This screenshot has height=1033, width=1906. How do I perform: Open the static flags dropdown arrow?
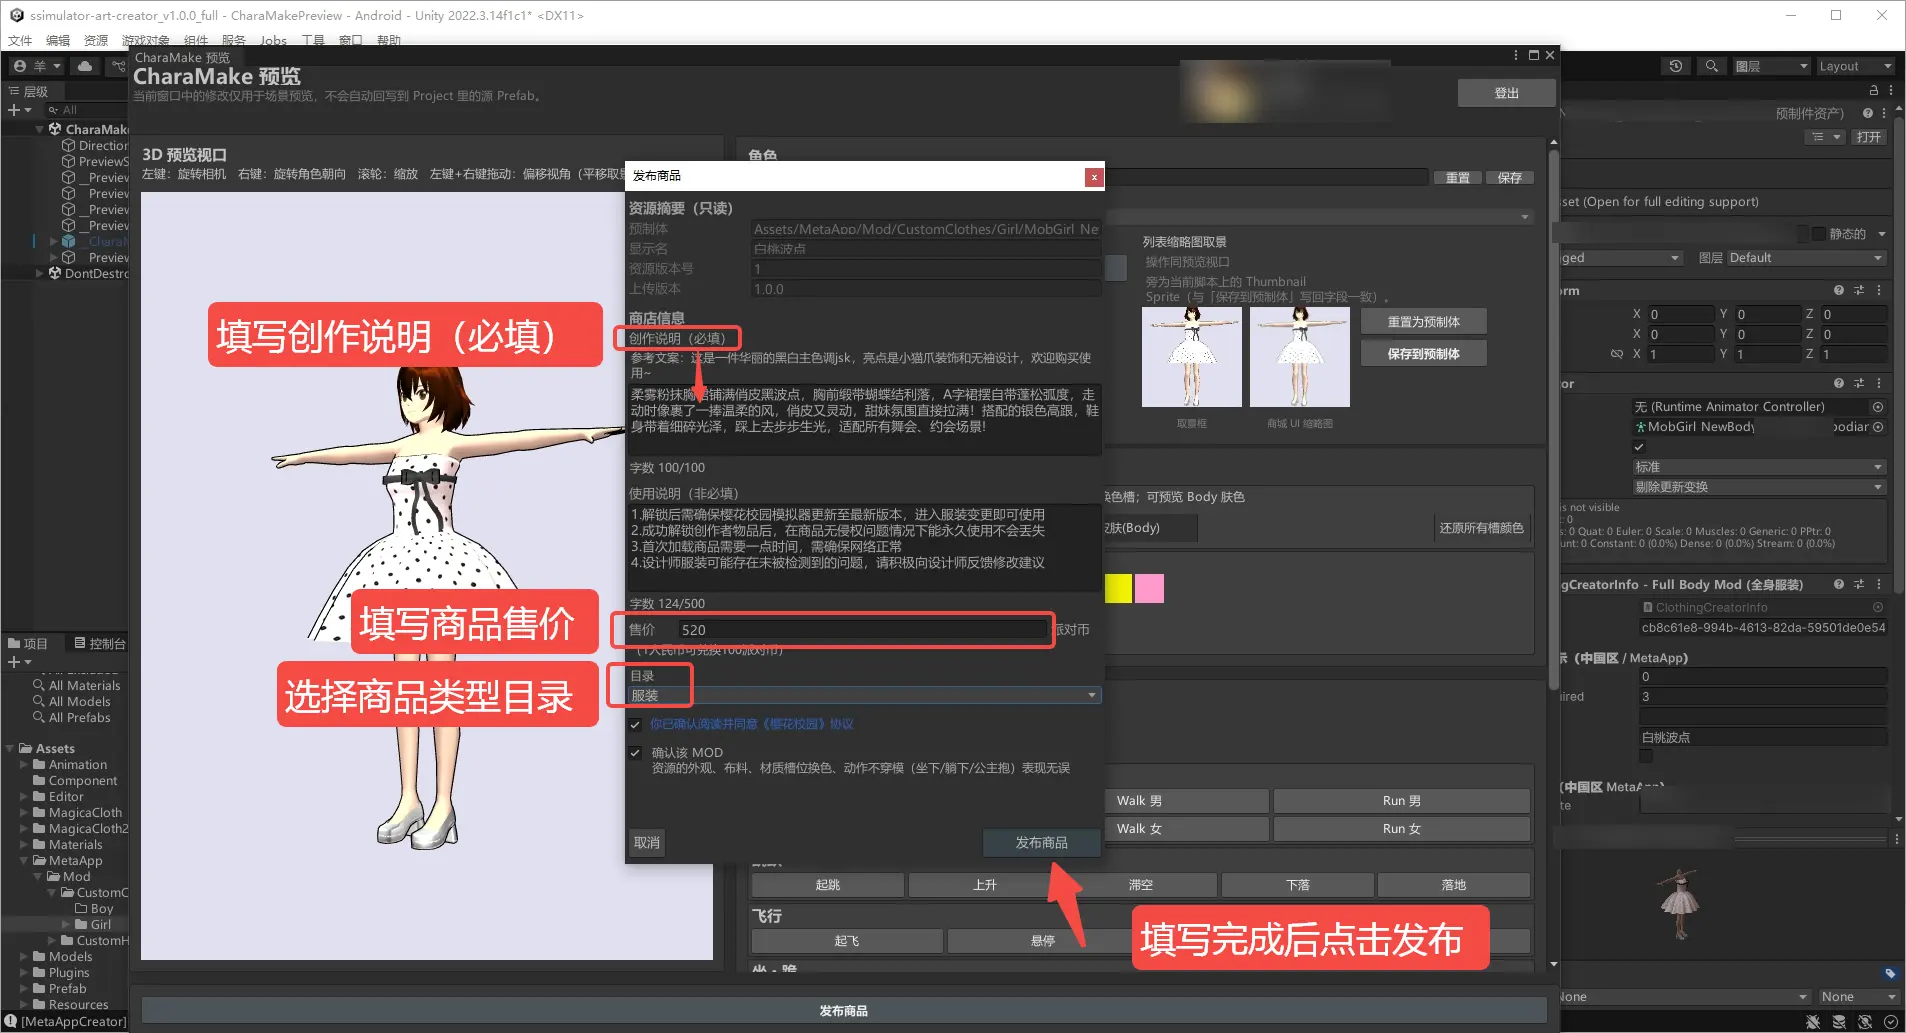pos(1881,234)
